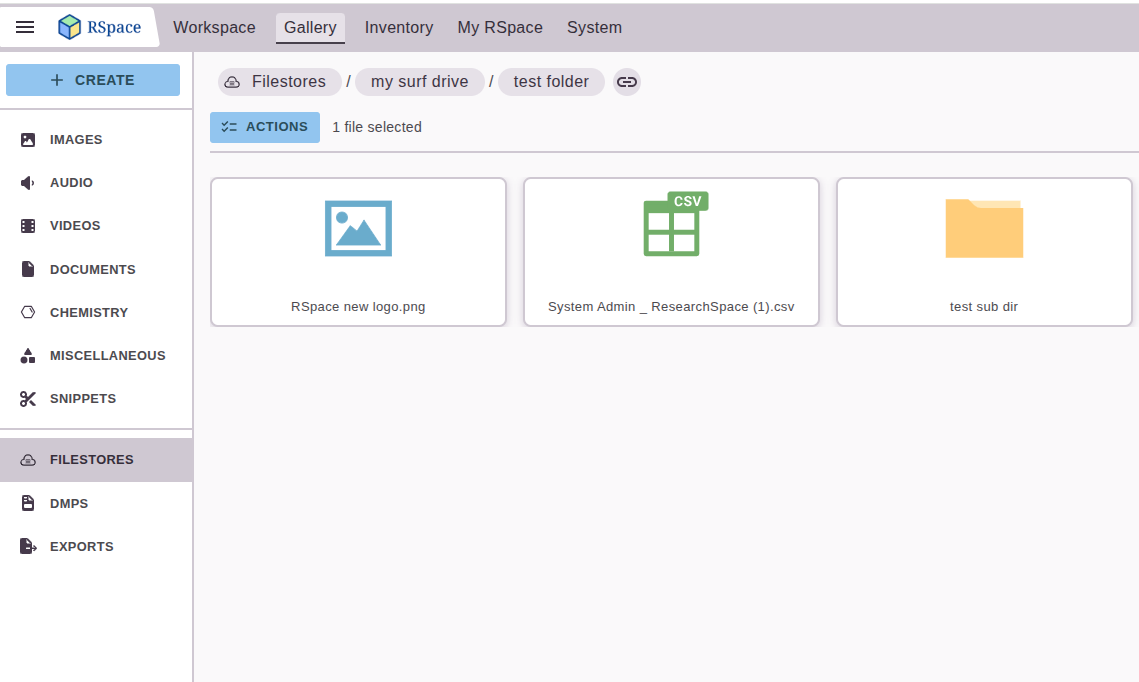
Task: Copy link with the chain icon
Action: (627, 82)
